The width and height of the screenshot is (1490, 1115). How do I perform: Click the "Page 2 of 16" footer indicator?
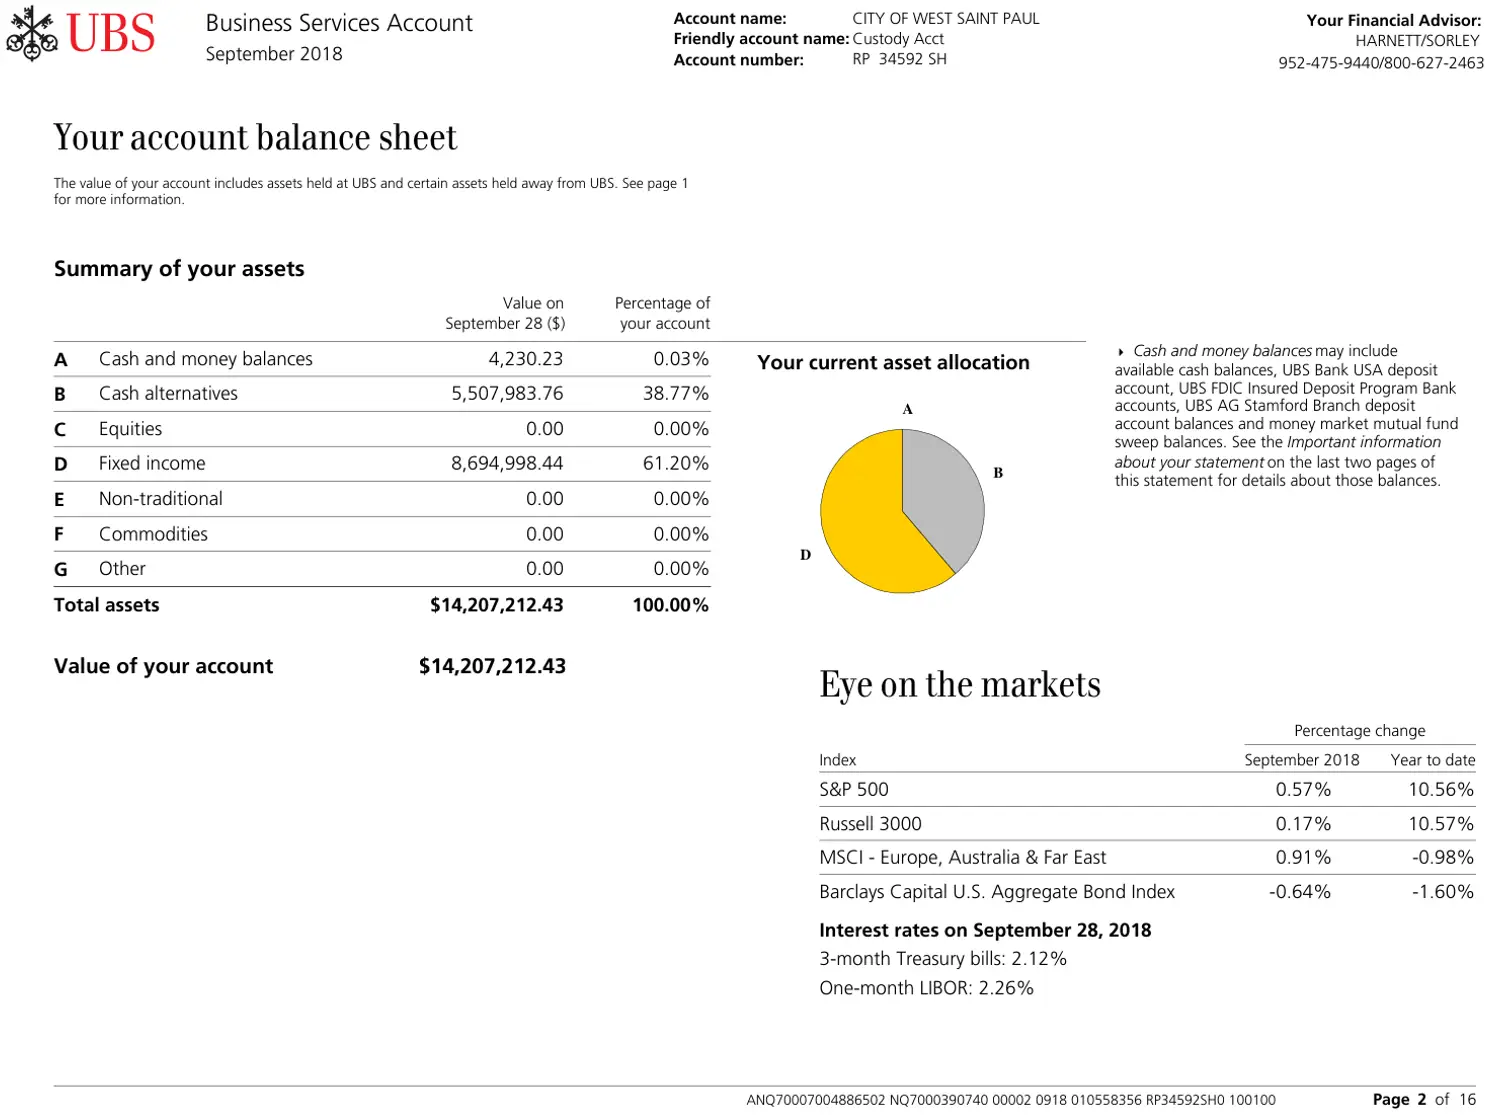pyautogui.click(x=1424, y=1100)
